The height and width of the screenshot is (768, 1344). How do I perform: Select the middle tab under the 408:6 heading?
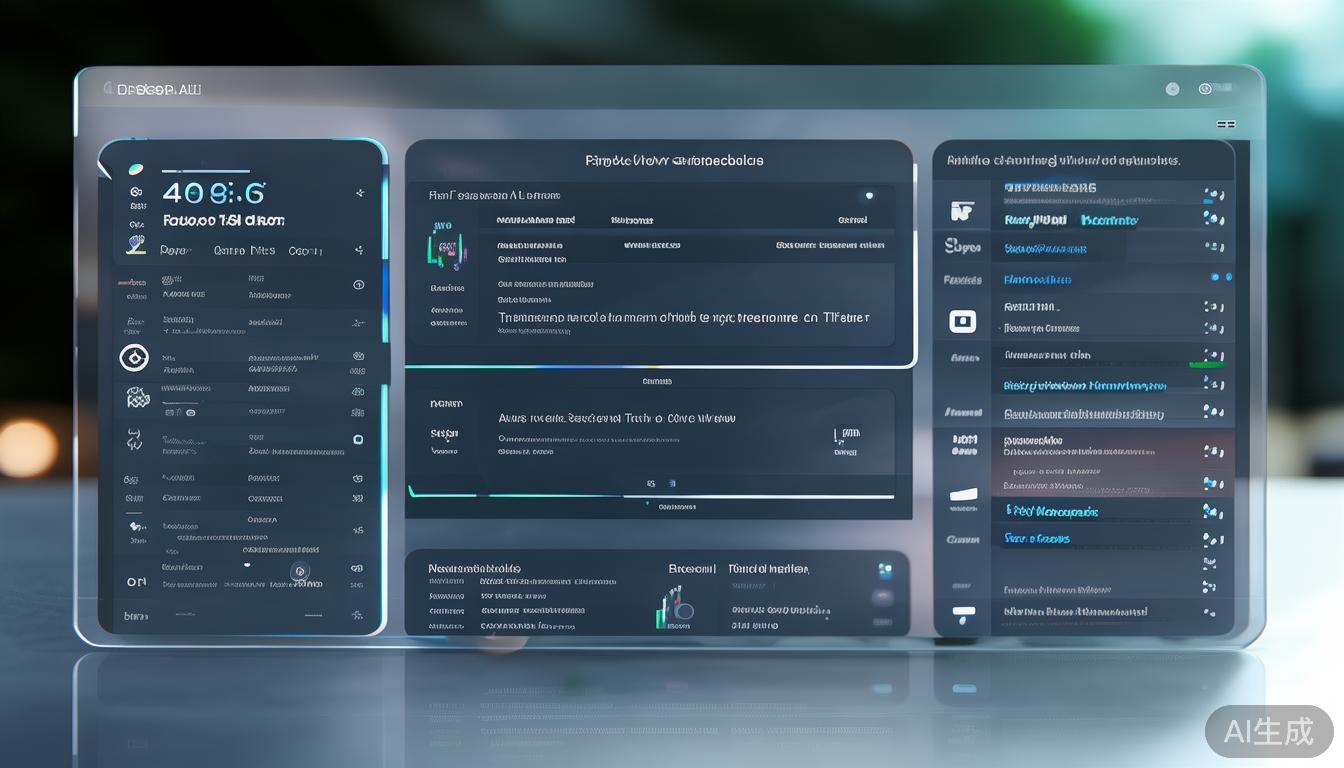pos(244,251)
